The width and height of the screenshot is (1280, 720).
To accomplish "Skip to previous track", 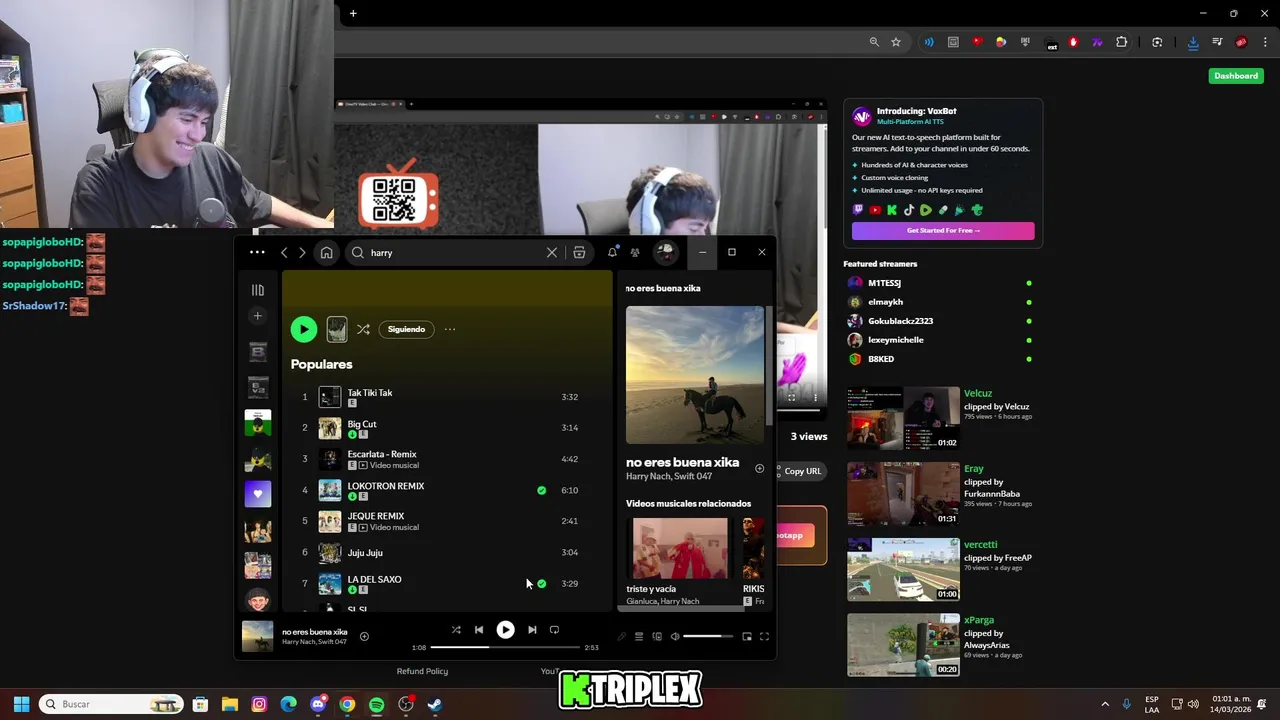I will click(x=479, y=630).
